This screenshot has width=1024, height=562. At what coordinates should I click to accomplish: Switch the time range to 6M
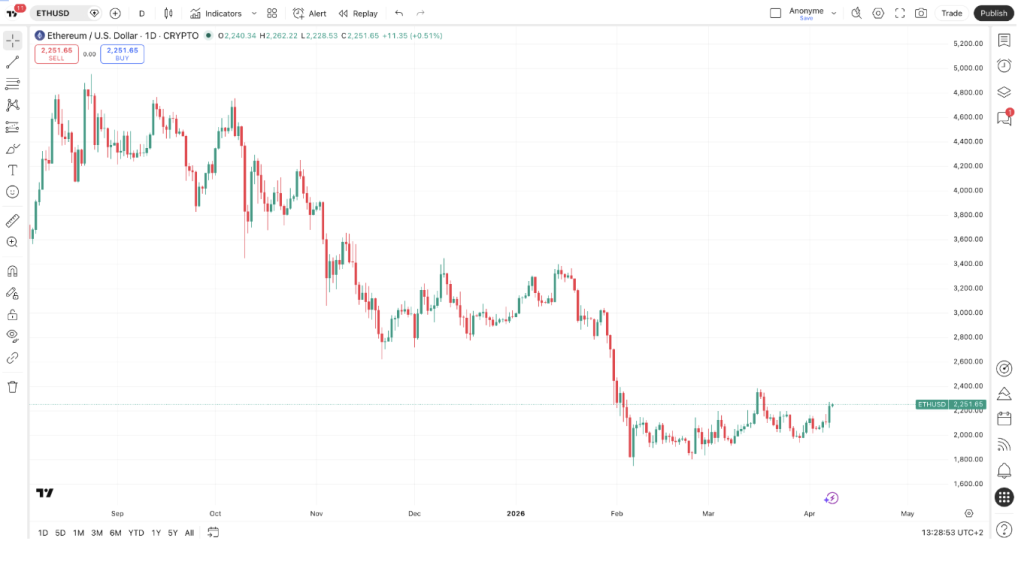click(116, 533)
